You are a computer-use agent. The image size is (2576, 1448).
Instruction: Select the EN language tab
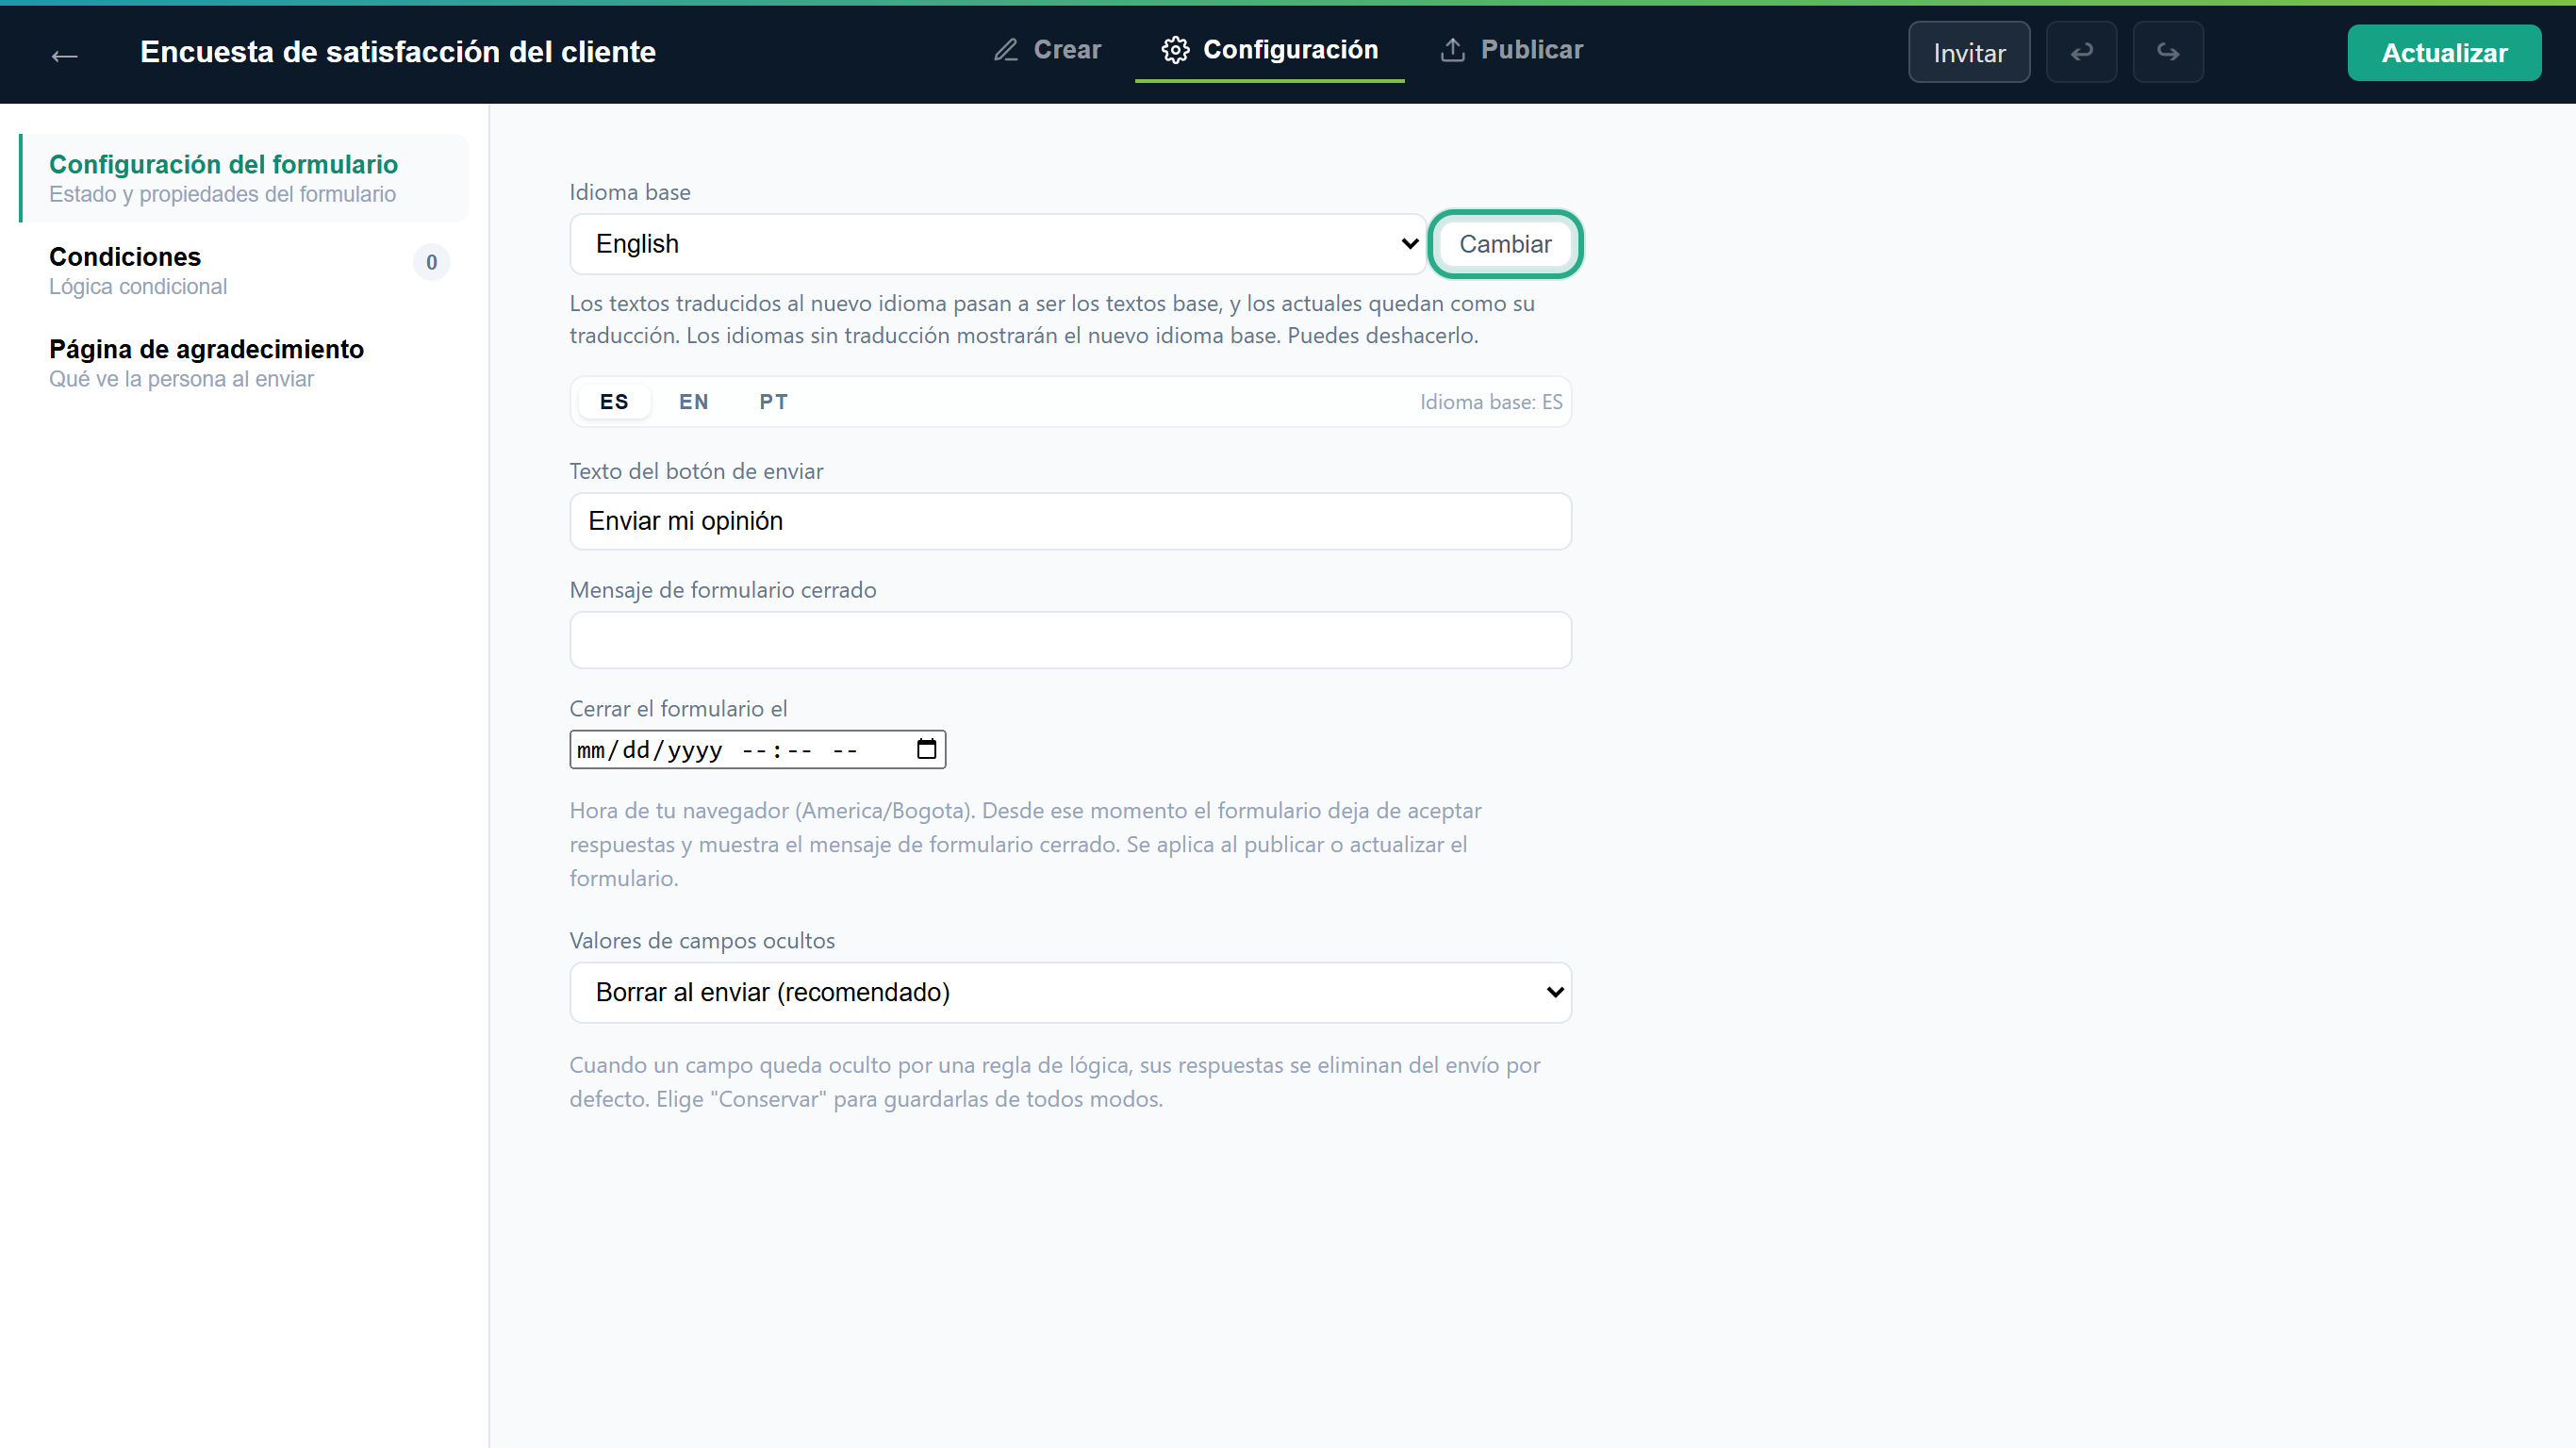coord(693,402)
